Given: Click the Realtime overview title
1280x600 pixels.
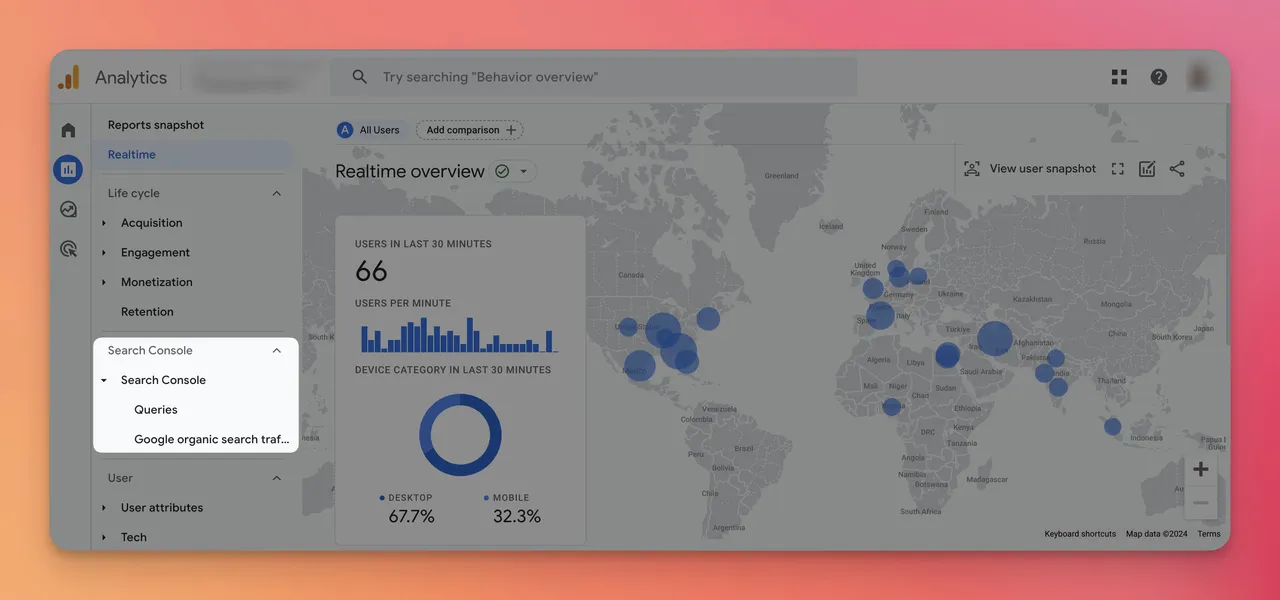Looking at the screenshot, I should [410, 171].
